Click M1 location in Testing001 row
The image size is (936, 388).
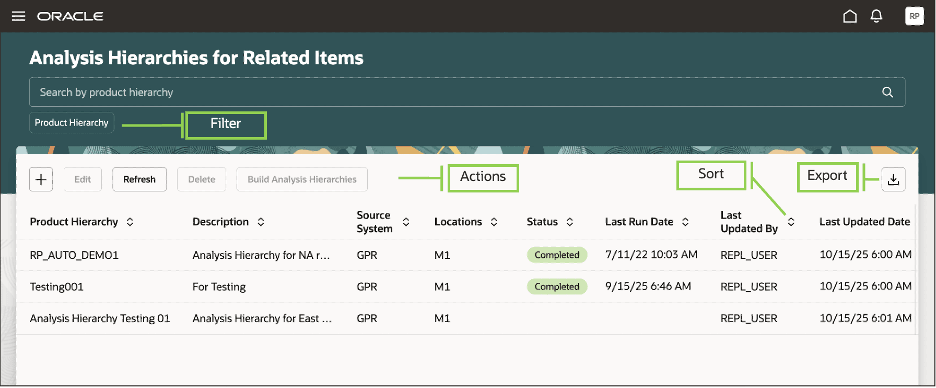click(442, 287)
